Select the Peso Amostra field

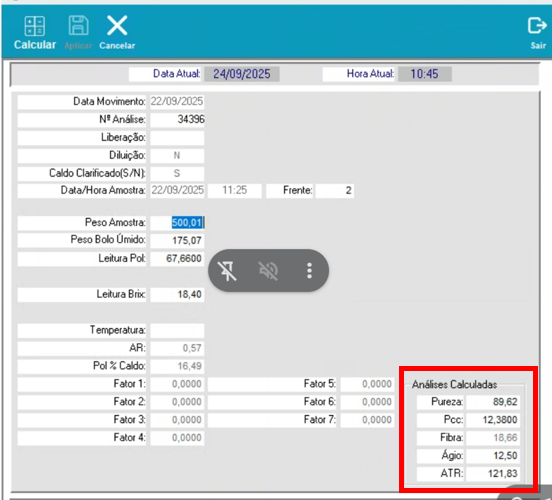coord(177,223)
